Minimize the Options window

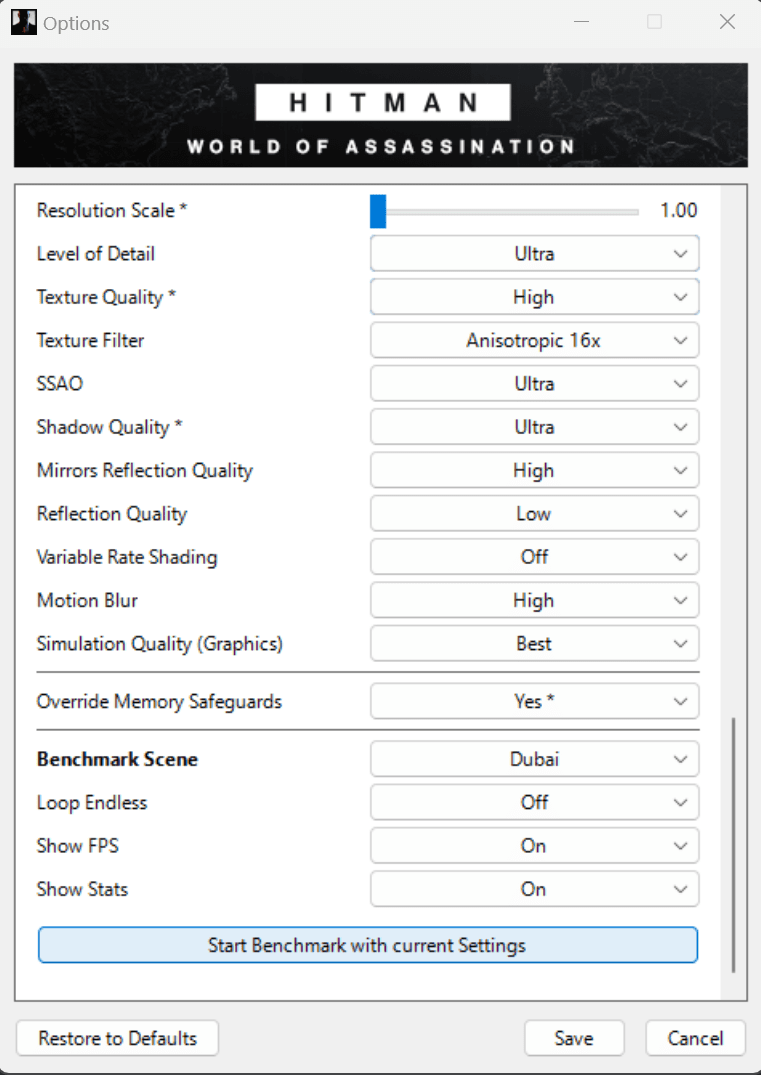point(580,22)
